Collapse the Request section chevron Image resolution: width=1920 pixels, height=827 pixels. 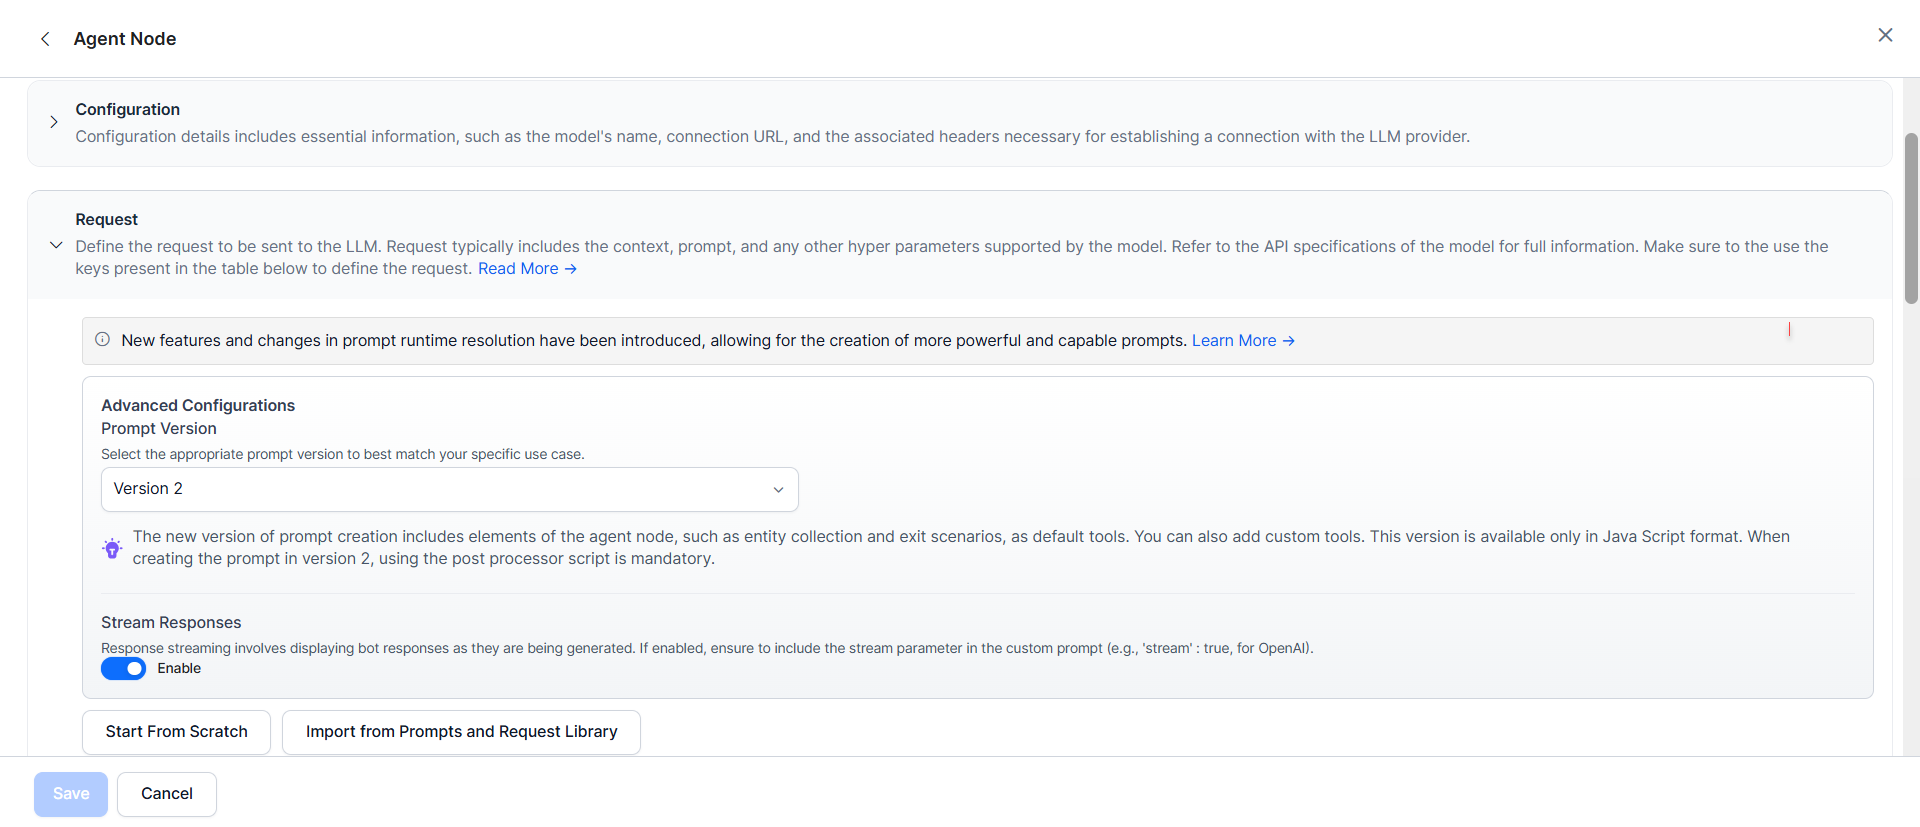(56, 245)
